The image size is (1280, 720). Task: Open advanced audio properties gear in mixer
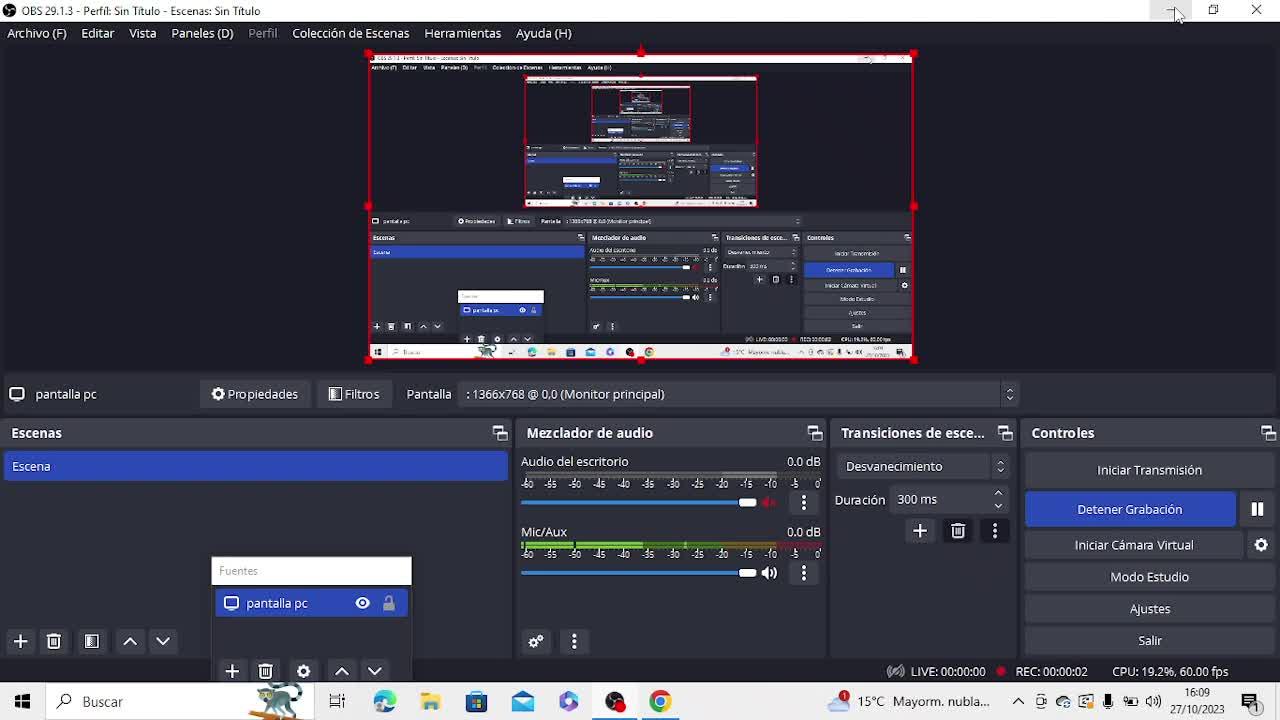tap(536, 641)
